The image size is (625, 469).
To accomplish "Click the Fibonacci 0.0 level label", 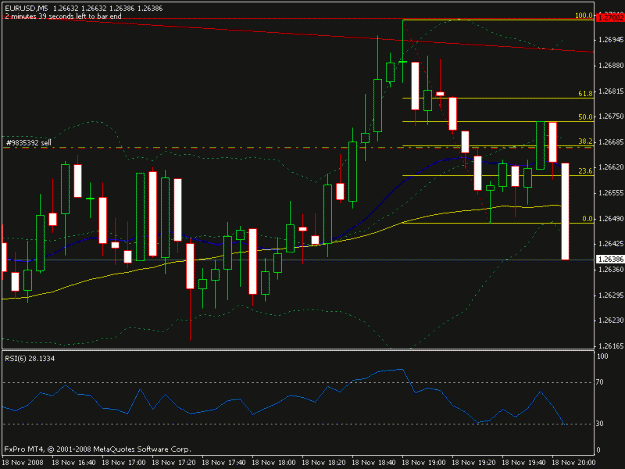I will 587,219.
